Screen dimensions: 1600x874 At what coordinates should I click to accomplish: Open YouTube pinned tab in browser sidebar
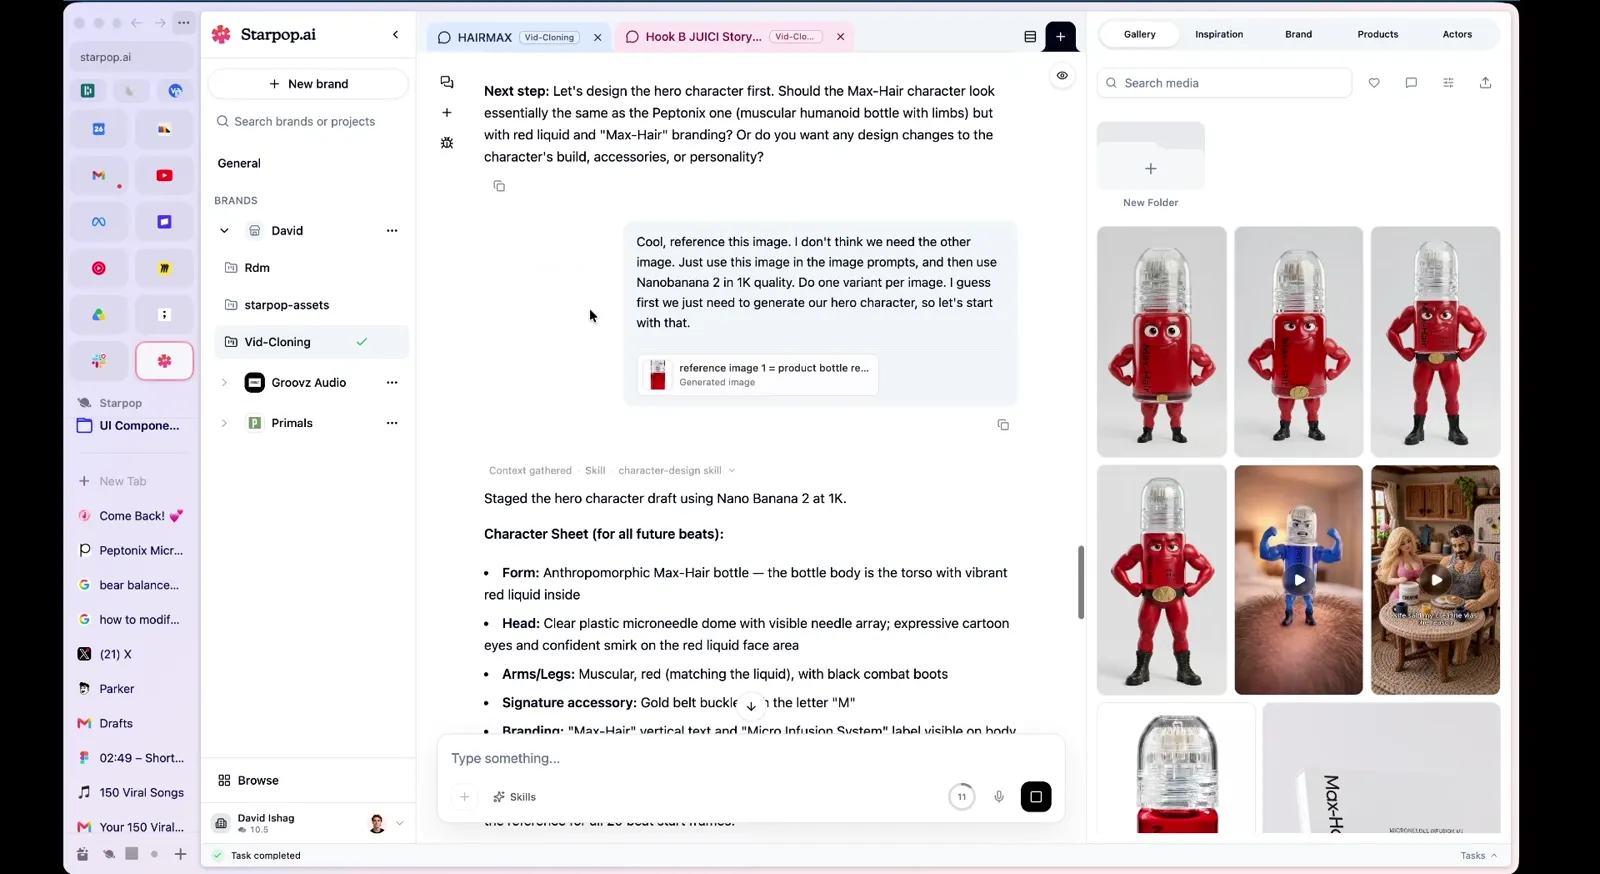164,175
